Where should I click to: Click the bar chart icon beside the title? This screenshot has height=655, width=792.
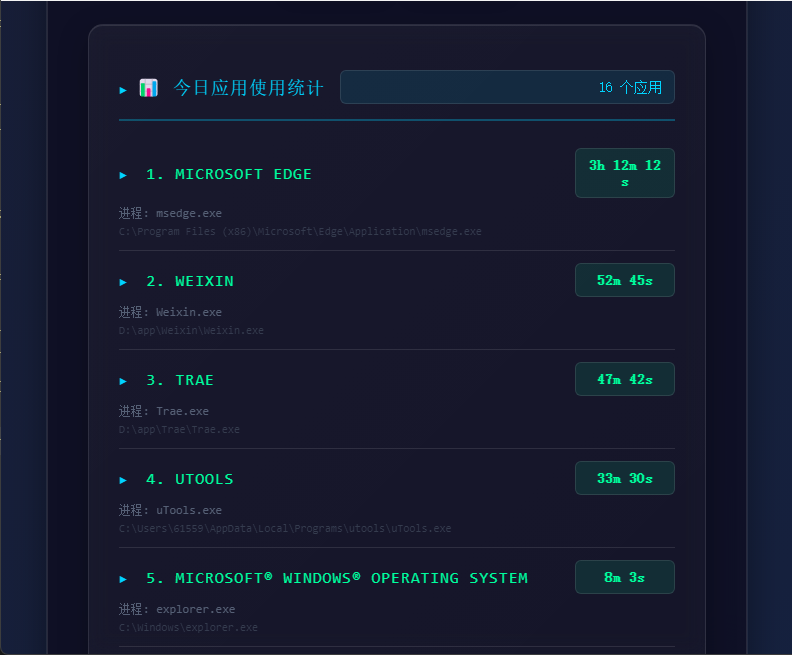tap(148, 88)
